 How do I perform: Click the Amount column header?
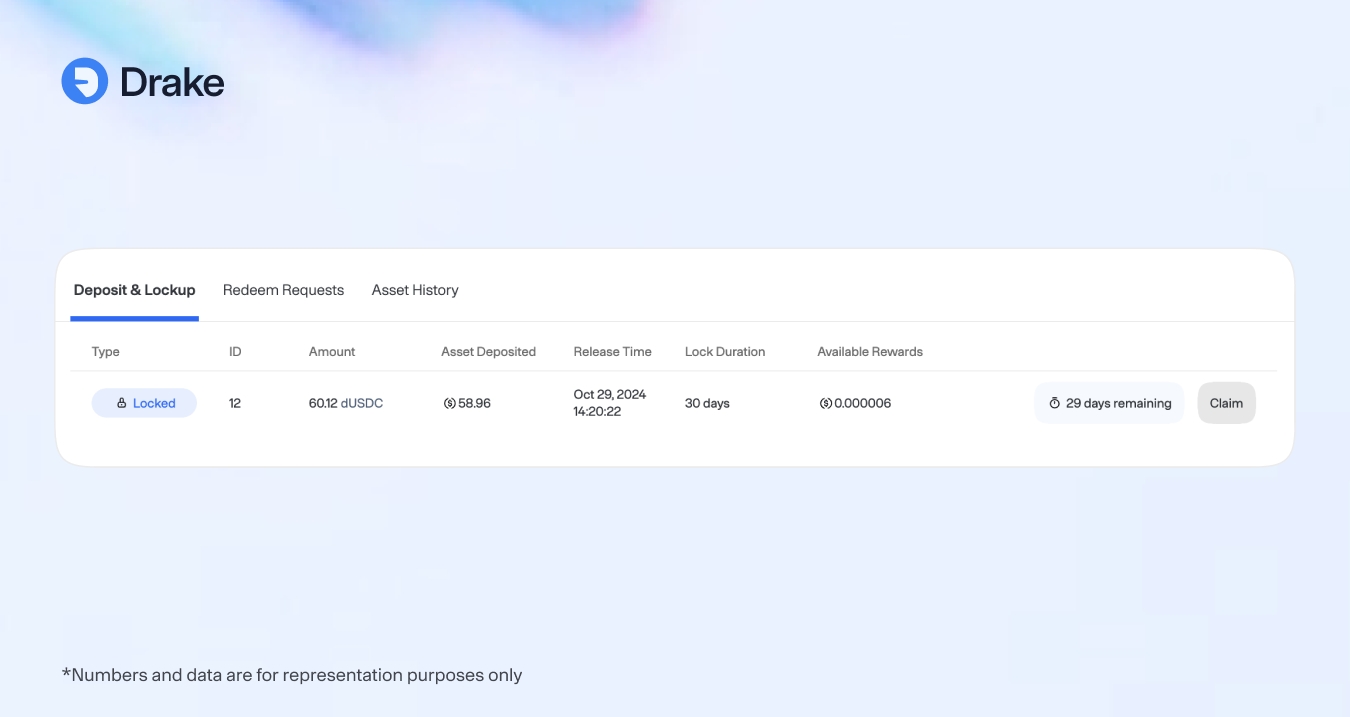click(x=332, y=352)
